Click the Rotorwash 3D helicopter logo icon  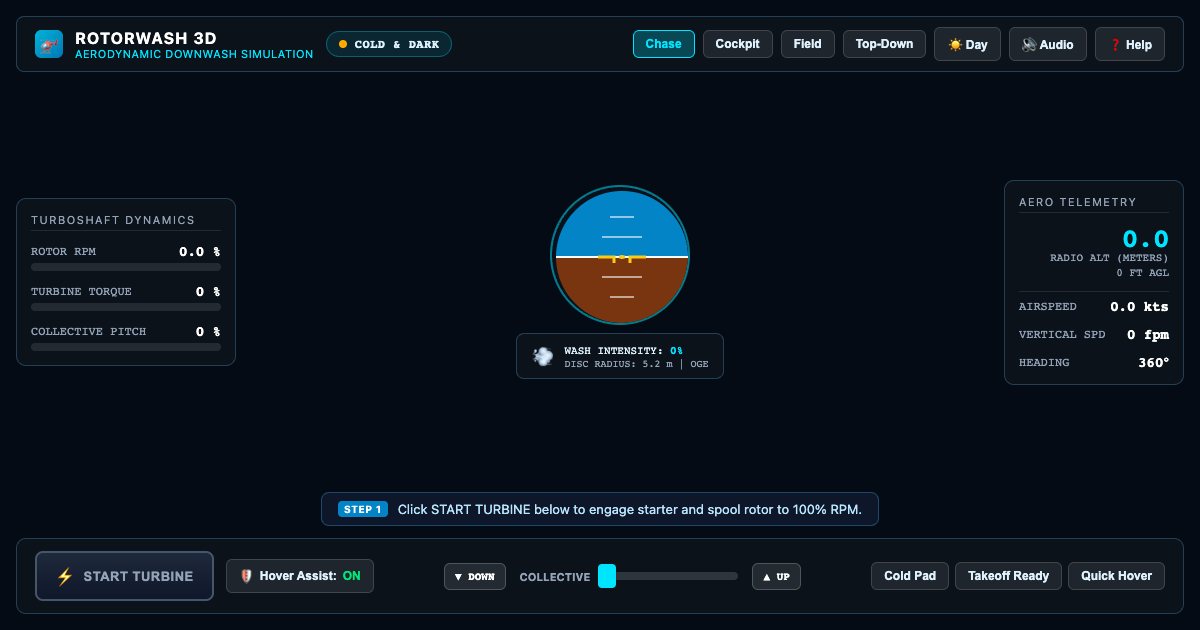(x=49, y=44)
